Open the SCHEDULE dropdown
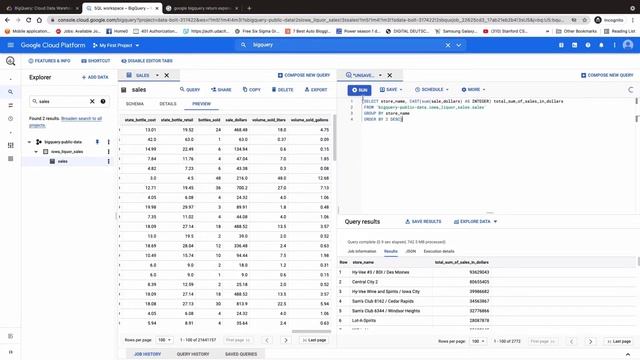 click(x=432, y=89)
